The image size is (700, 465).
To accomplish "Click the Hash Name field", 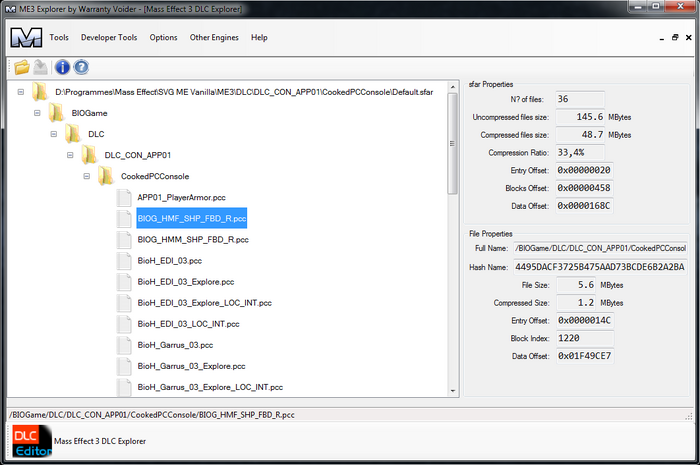I will (600, 267).
